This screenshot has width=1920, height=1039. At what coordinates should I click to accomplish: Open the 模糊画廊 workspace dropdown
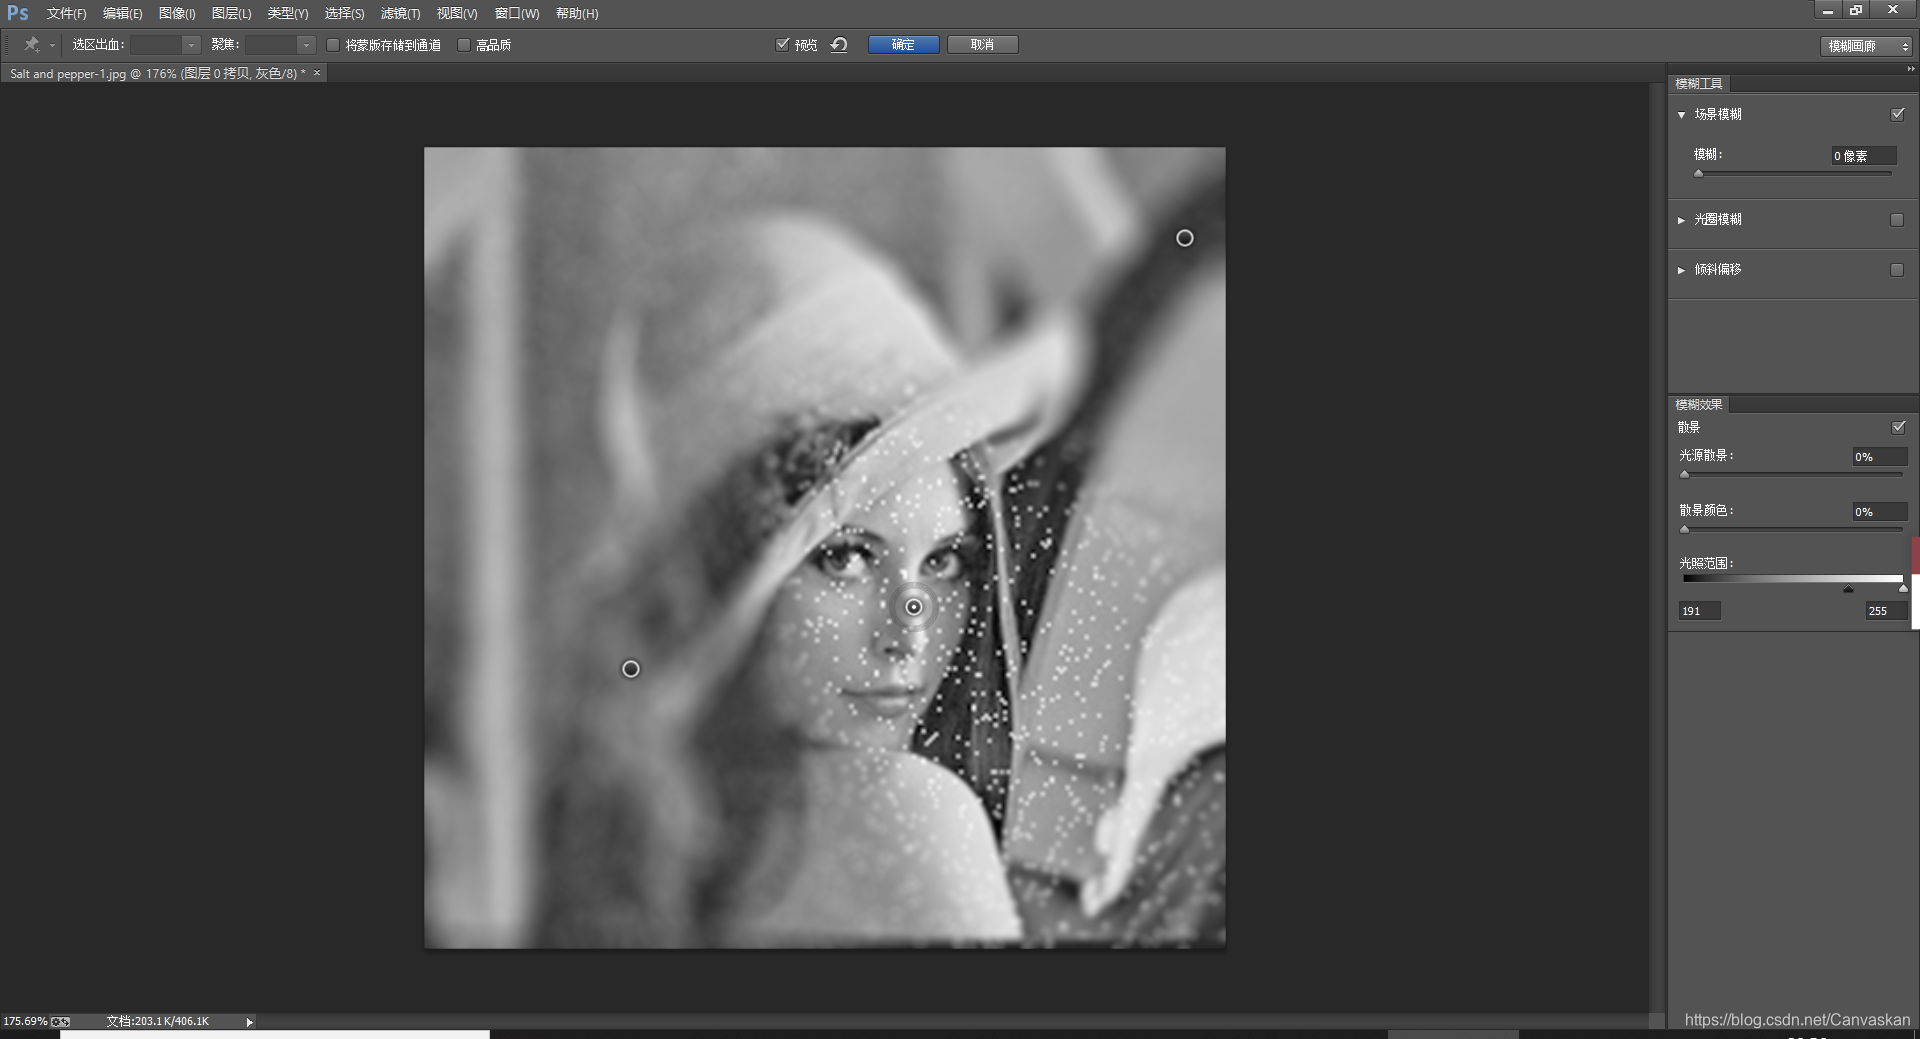[1866, 46]
